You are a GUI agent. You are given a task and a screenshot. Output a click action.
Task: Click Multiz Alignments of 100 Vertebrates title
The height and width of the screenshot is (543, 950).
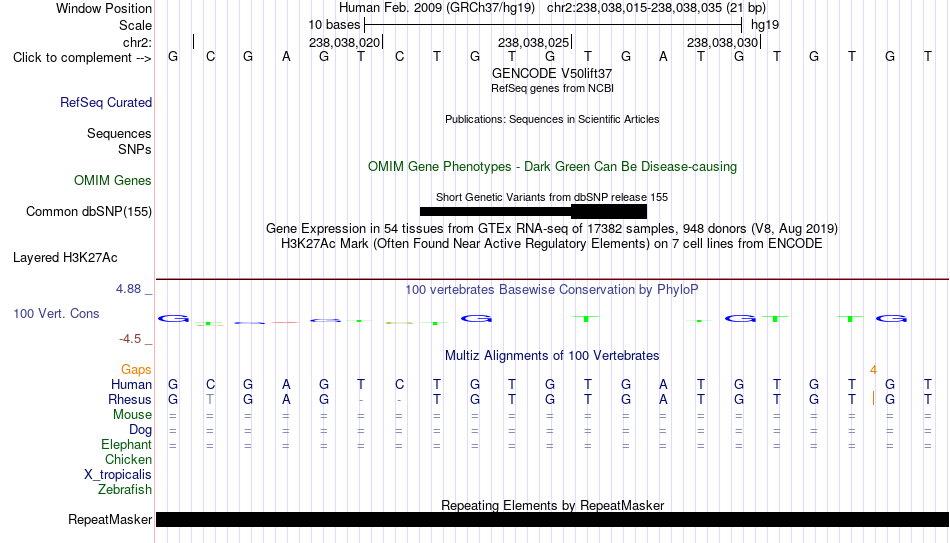(x=552, y=356)
